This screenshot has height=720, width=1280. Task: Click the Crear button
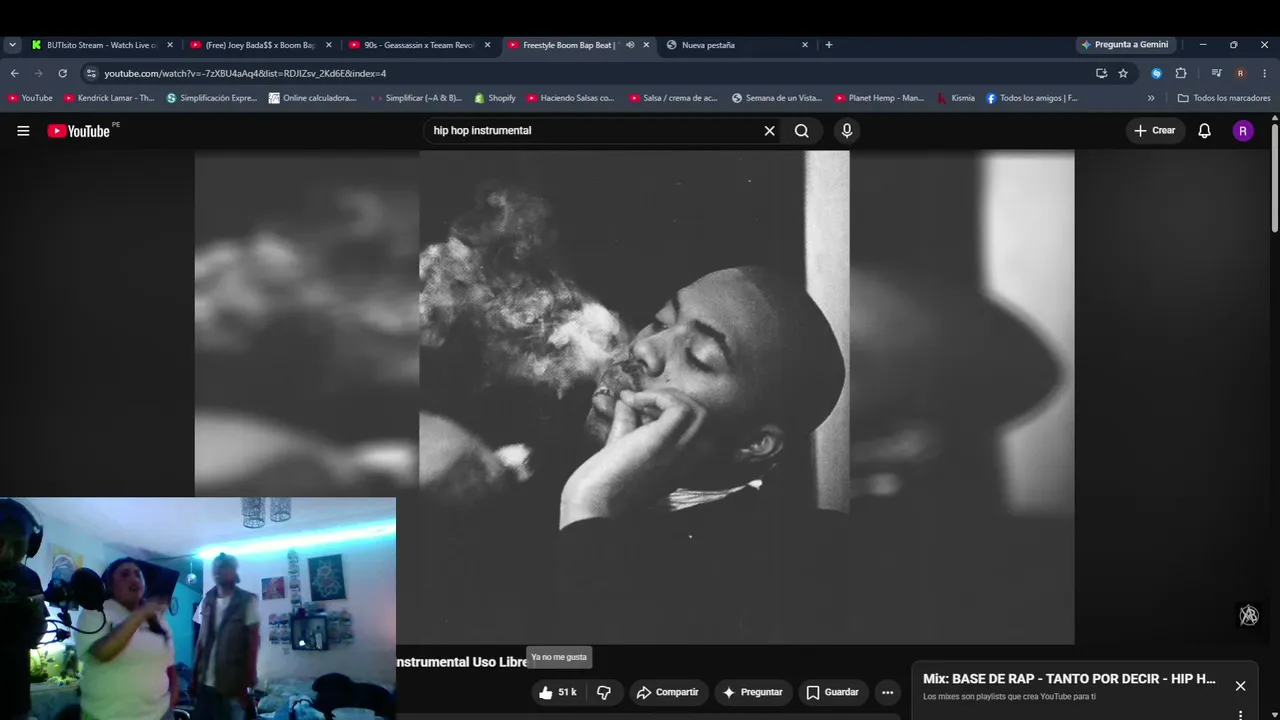coord(1155,131)
